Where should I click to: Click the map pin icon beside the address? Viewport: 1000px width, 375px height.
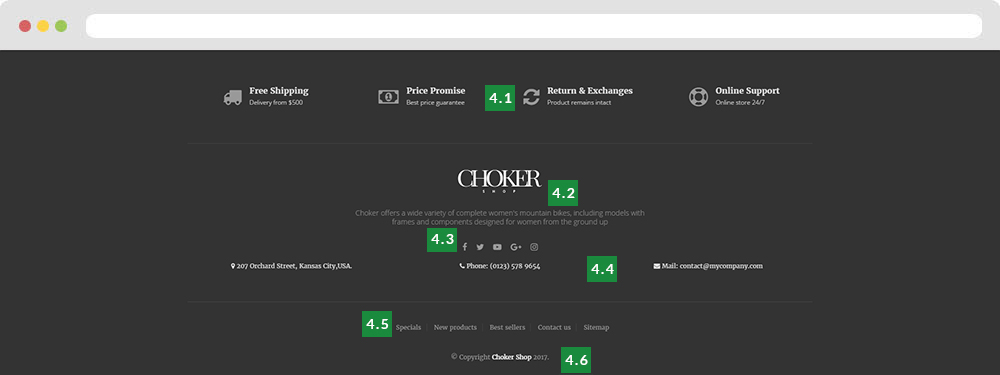coord(233,266)
